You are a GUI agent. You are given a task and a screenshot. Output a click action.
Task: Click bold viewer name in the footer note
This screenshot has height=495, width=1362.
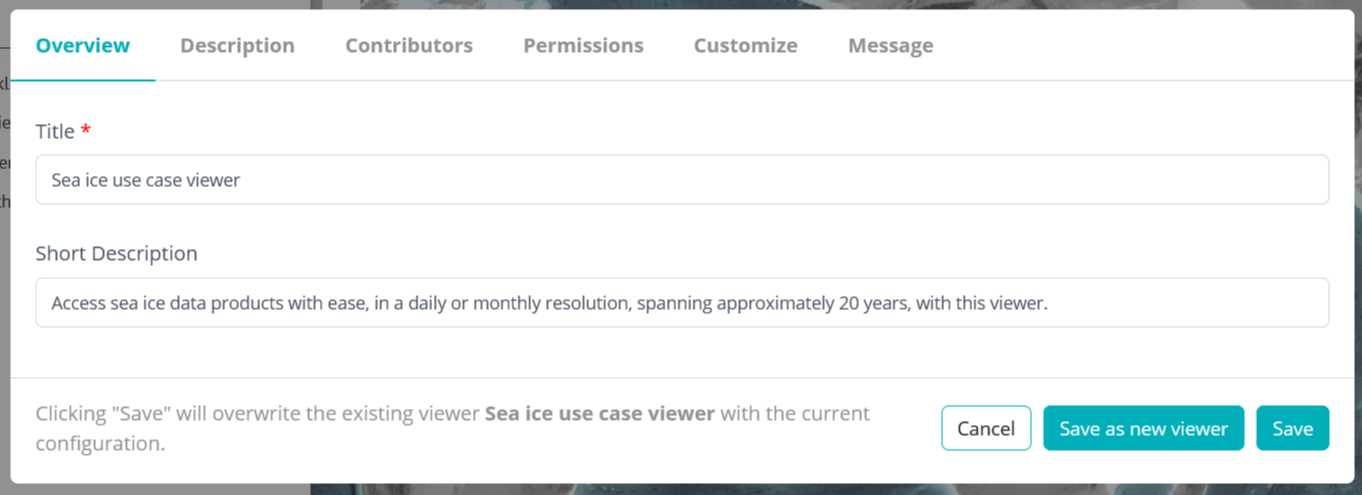[x=599, y=414]
